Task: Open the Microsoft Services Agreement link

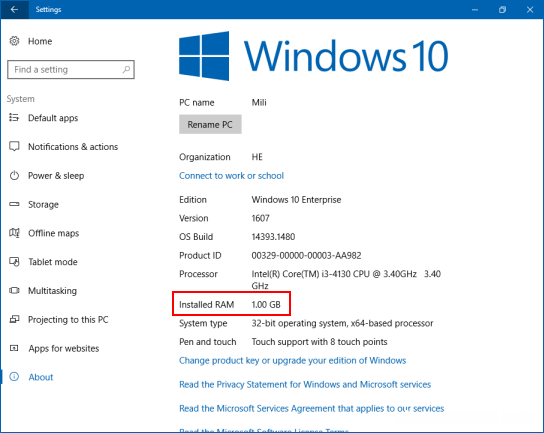Action: 312,408
